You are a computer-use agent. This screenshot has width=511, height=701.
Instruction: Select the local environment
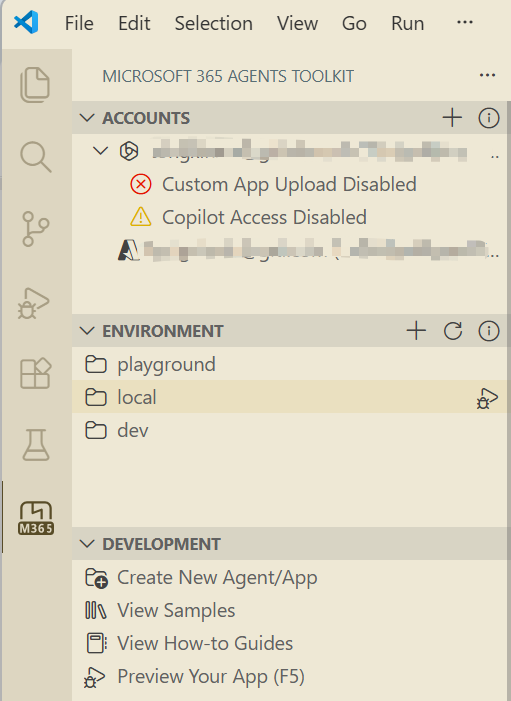pos(290,397)
